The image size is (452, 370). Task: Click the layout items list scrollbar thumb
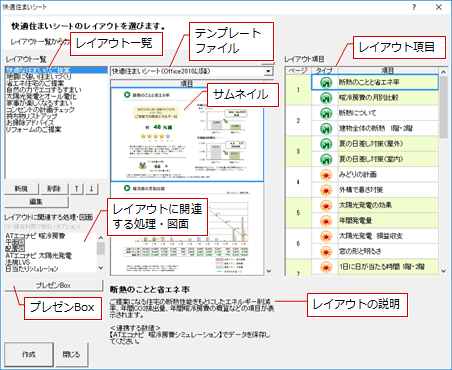(443, 107)
